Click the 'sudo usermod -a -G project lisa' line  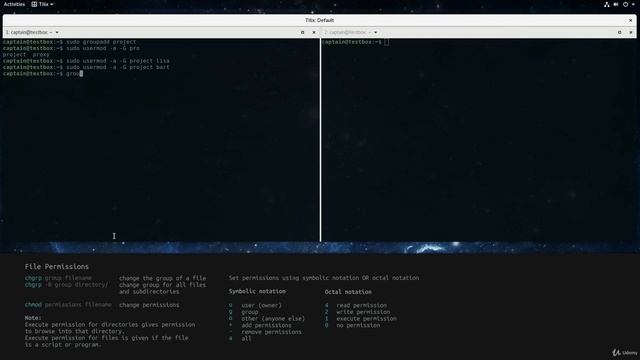click(86, 61)
